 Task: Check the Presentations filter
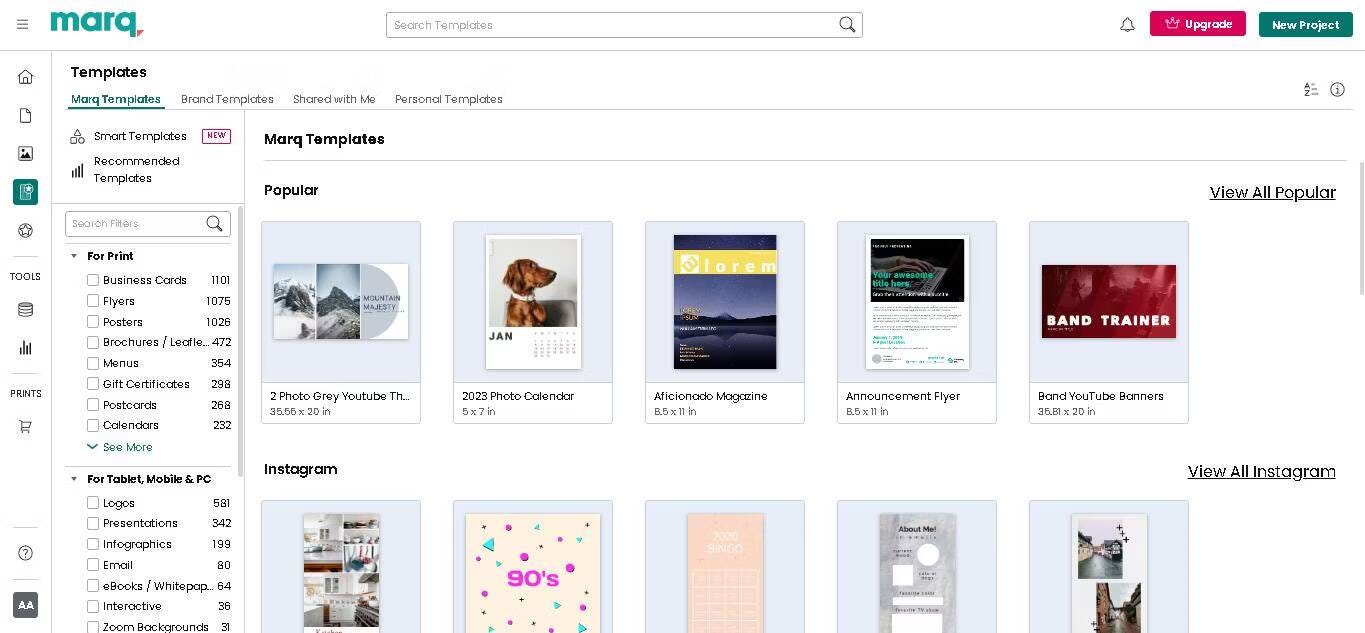point(93,523)
